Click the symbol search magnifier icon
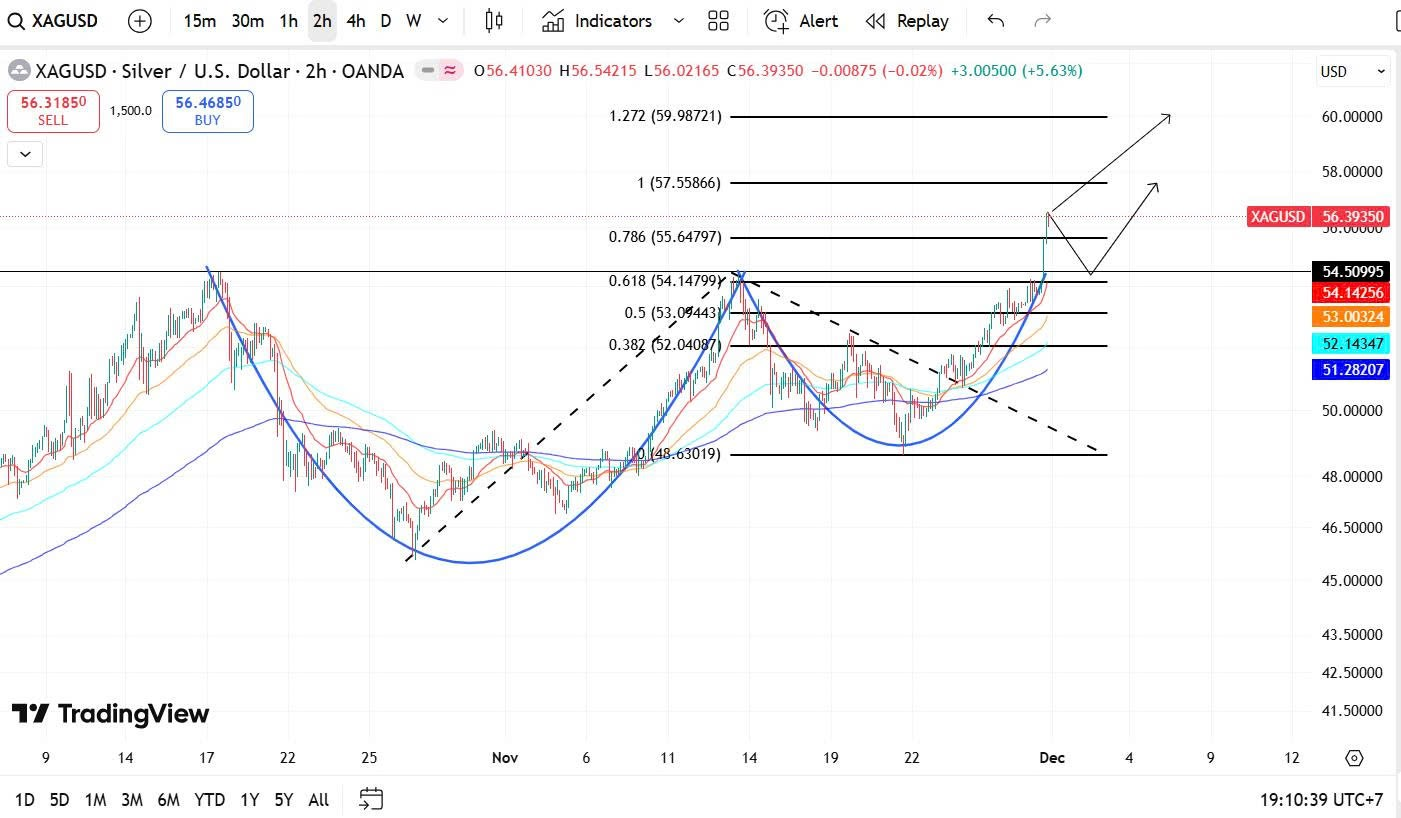Viewport: 1401px width, 818px height. [17, 21]
